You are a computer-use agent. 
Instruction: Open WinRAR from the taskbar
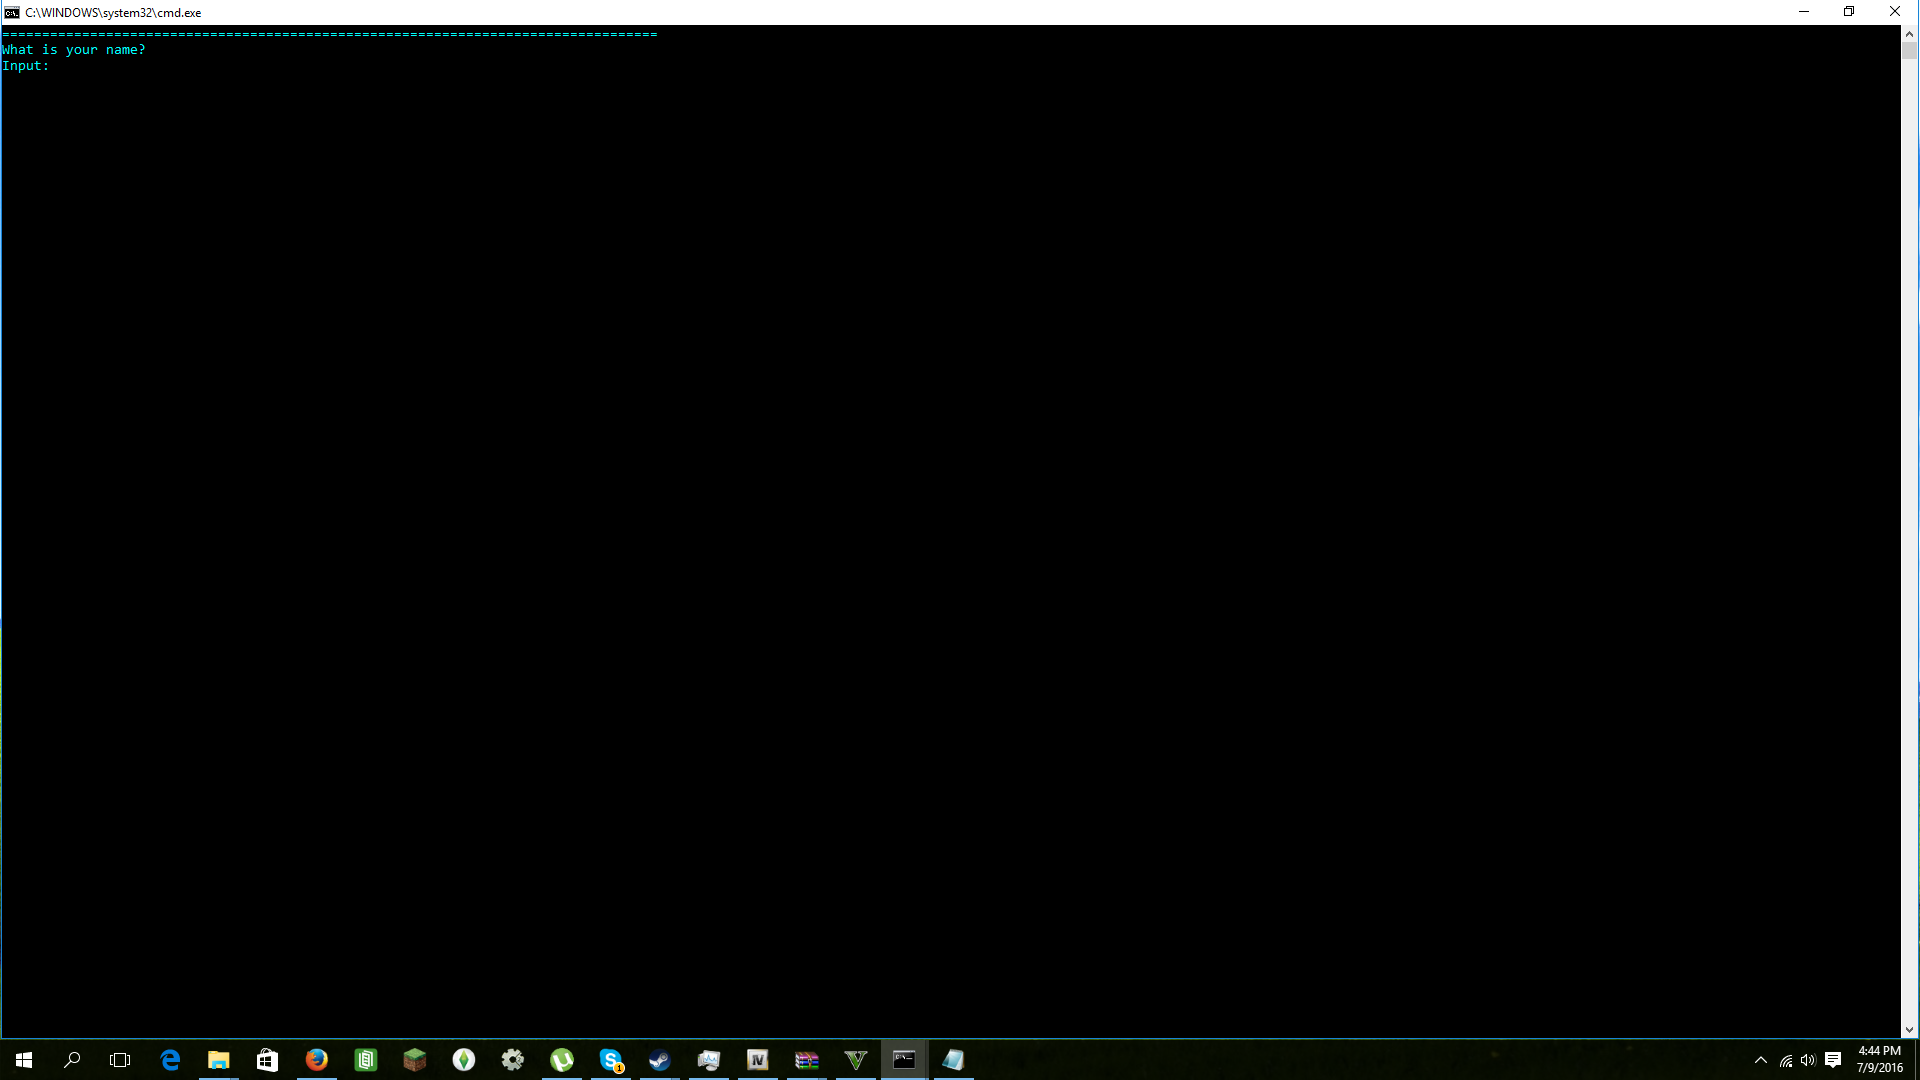(806, 1060)
